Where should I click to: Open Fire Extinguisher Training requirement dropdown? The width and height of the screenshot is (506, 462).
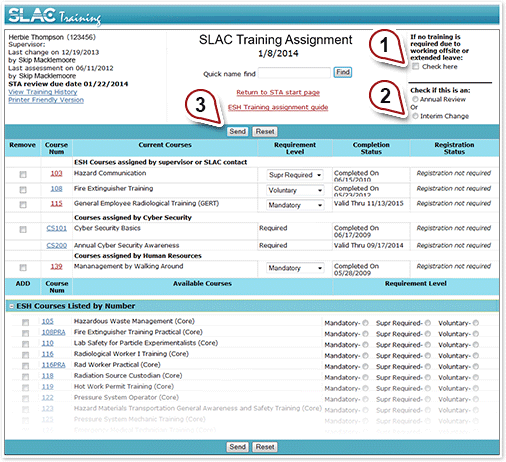point(295,190)
